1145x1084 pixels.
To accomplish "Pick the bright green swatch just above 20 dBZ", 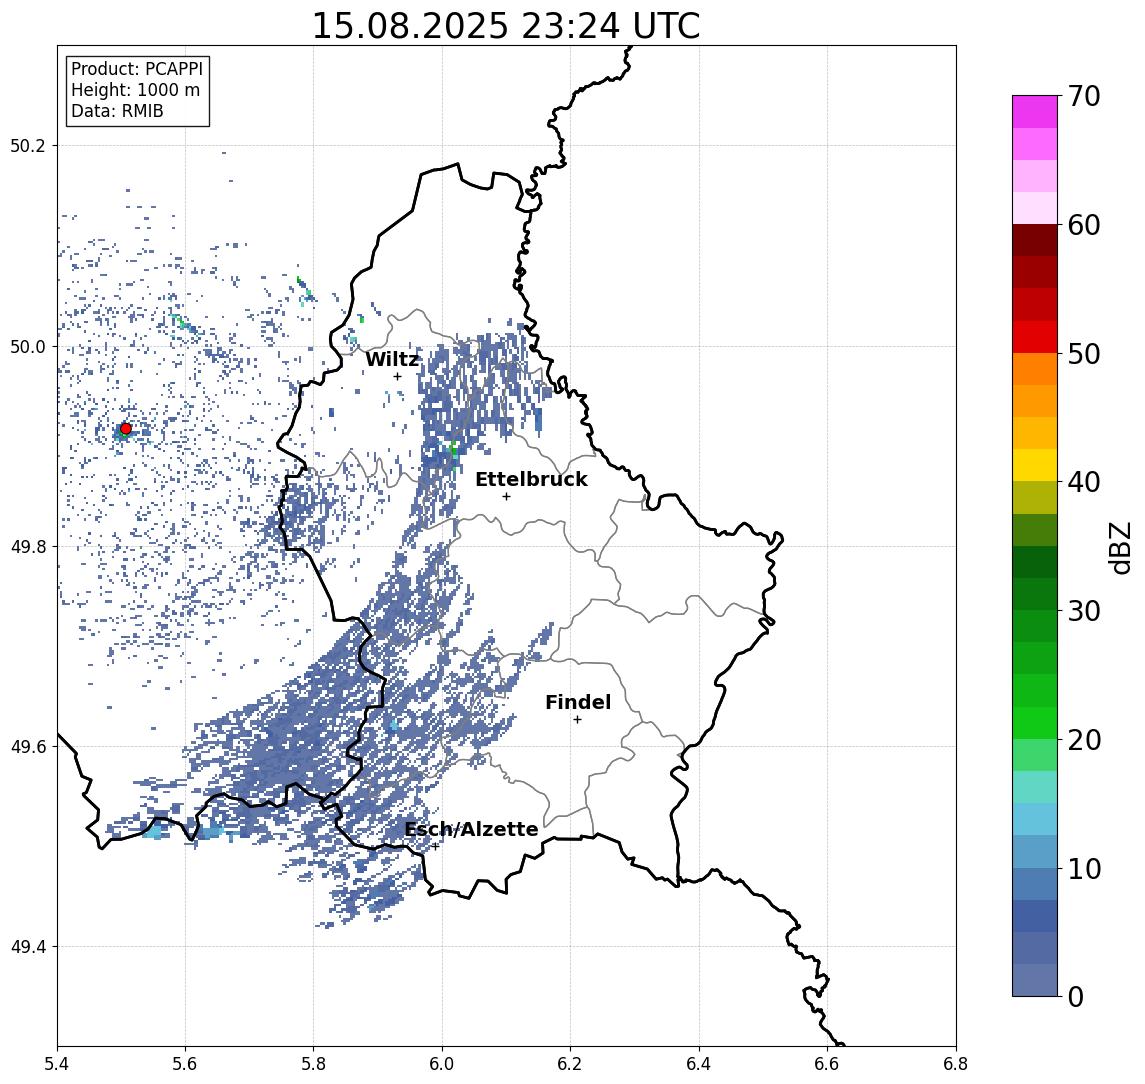I will 1035,722.
